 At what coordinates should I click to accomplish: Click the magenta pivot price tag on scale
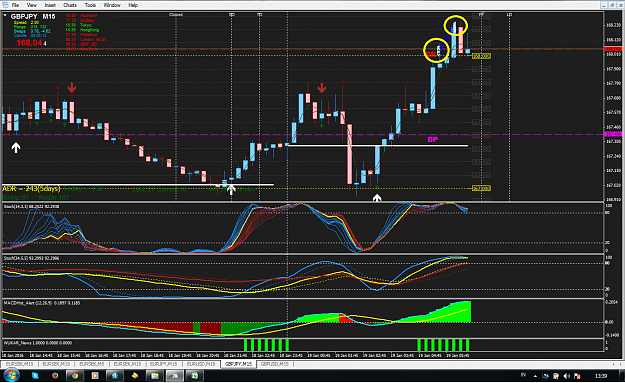(613, 134)
